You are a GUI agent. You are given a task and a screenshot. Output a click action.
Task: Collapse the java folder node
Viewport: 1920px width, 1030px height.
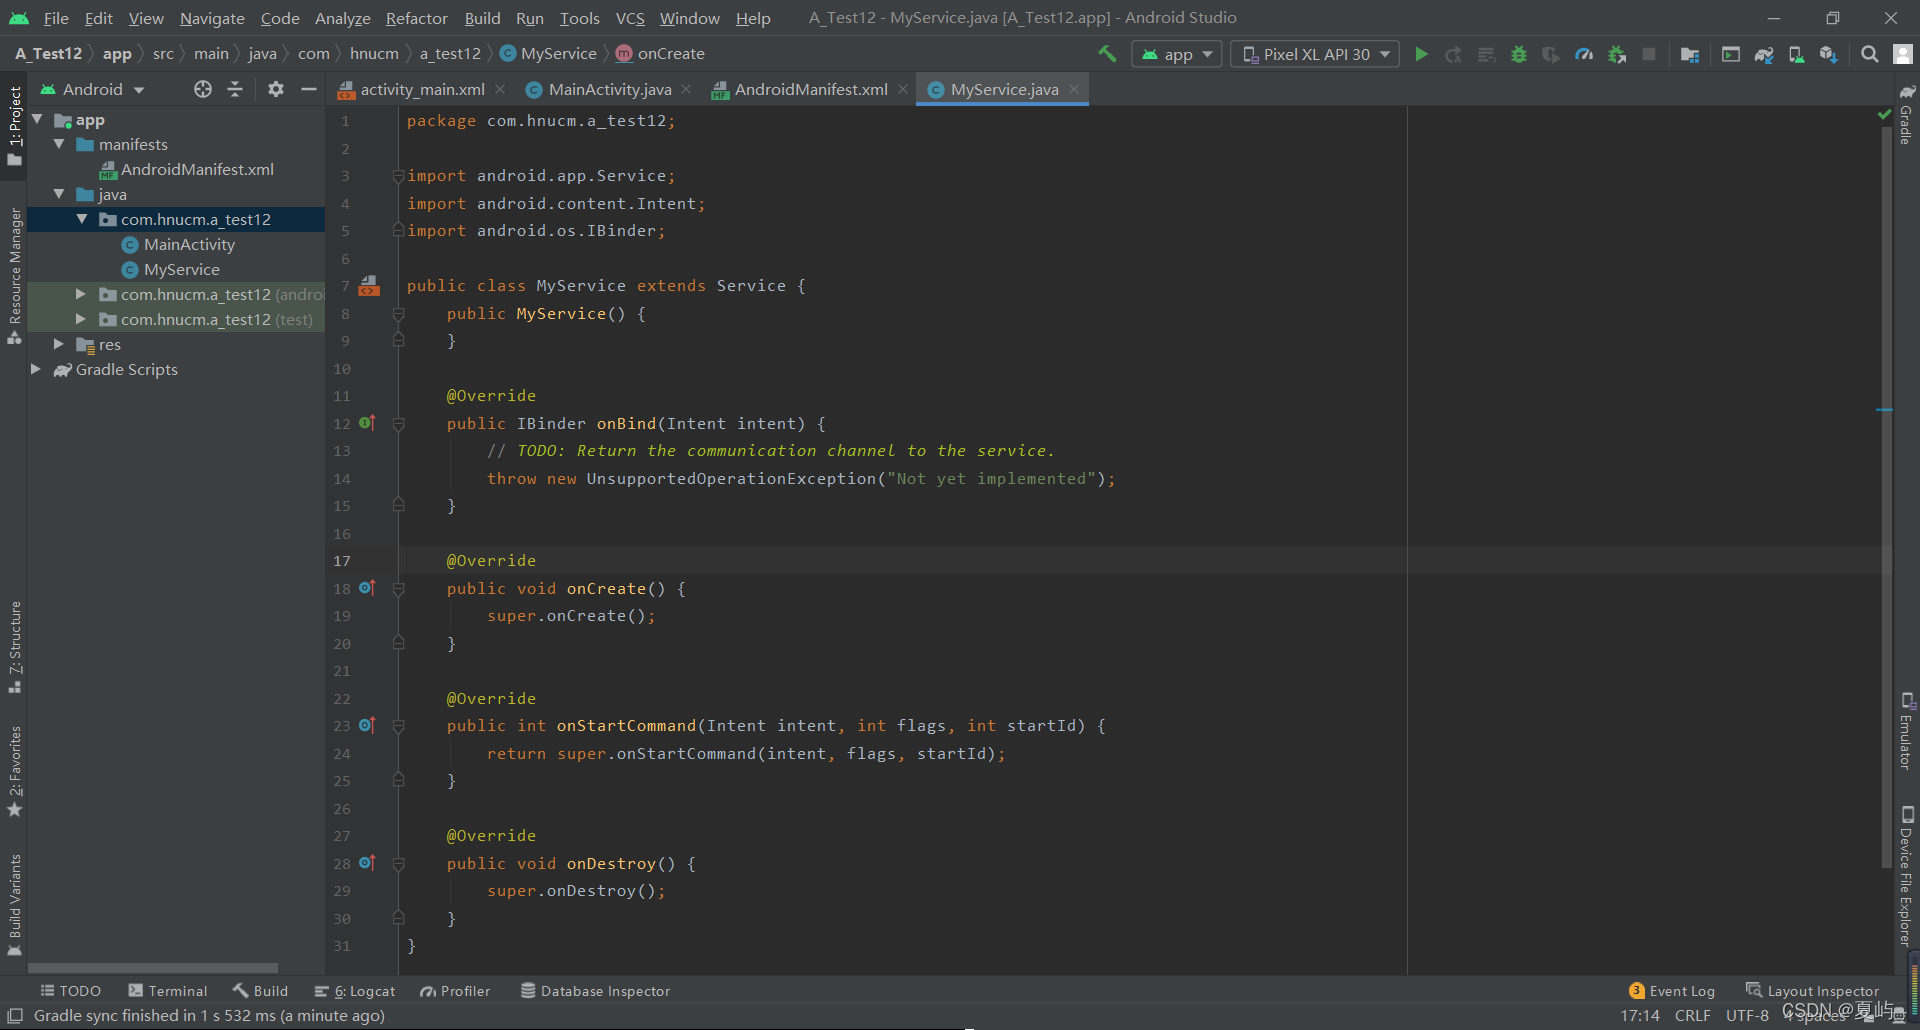[x=59, y=194]
